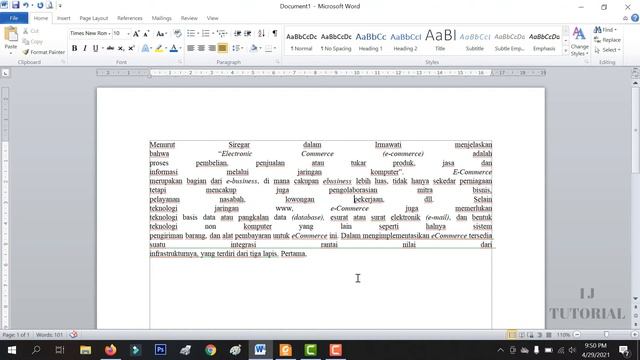Click the Paste clipboard icon
Screen dimensions: 640x360
[x=11, y=34]
